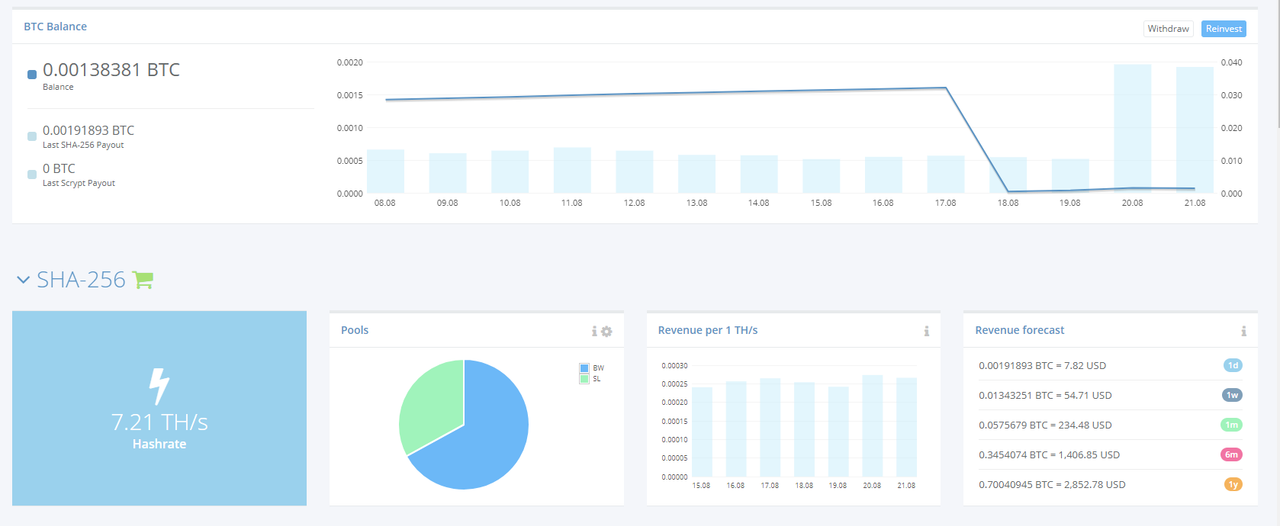Click info icon in Revenue forecast panel

(x=1244, y=331)
